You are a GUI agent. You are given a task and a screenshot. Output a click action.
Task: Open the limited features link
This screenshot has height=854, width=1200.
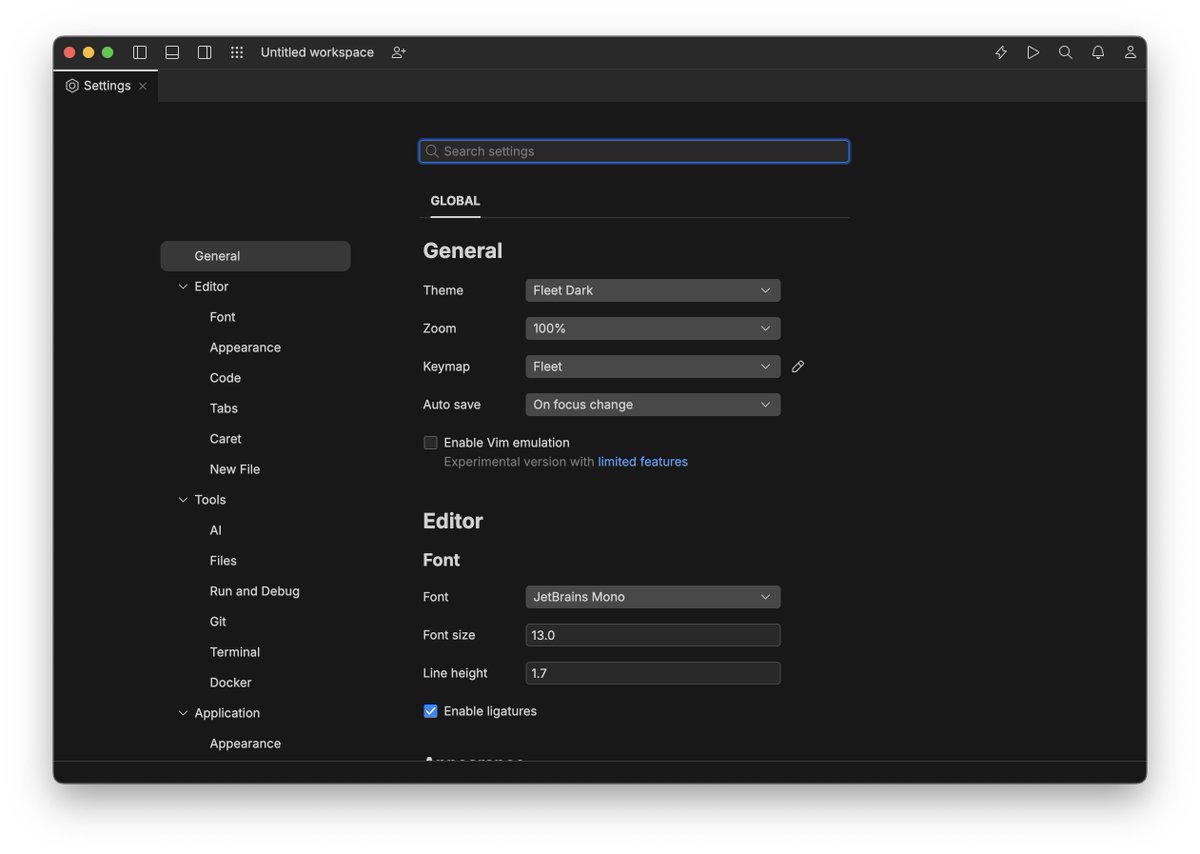(x=643, y=462)
